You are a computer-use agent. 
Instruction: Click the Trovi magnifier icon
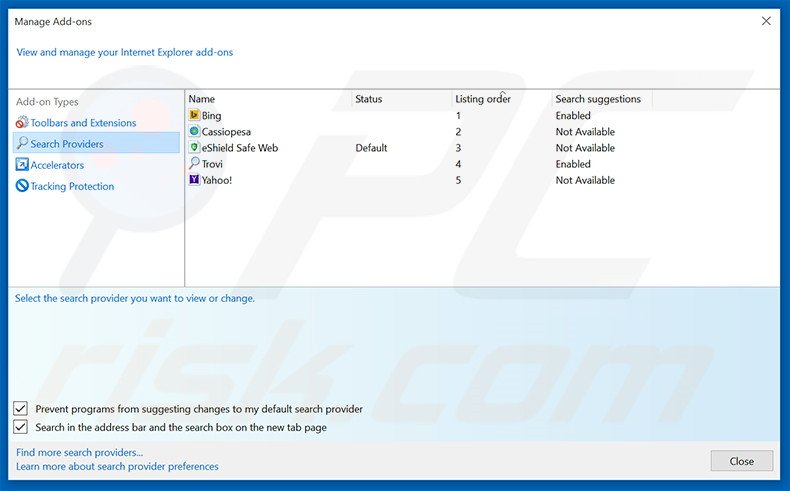point(194,164)
